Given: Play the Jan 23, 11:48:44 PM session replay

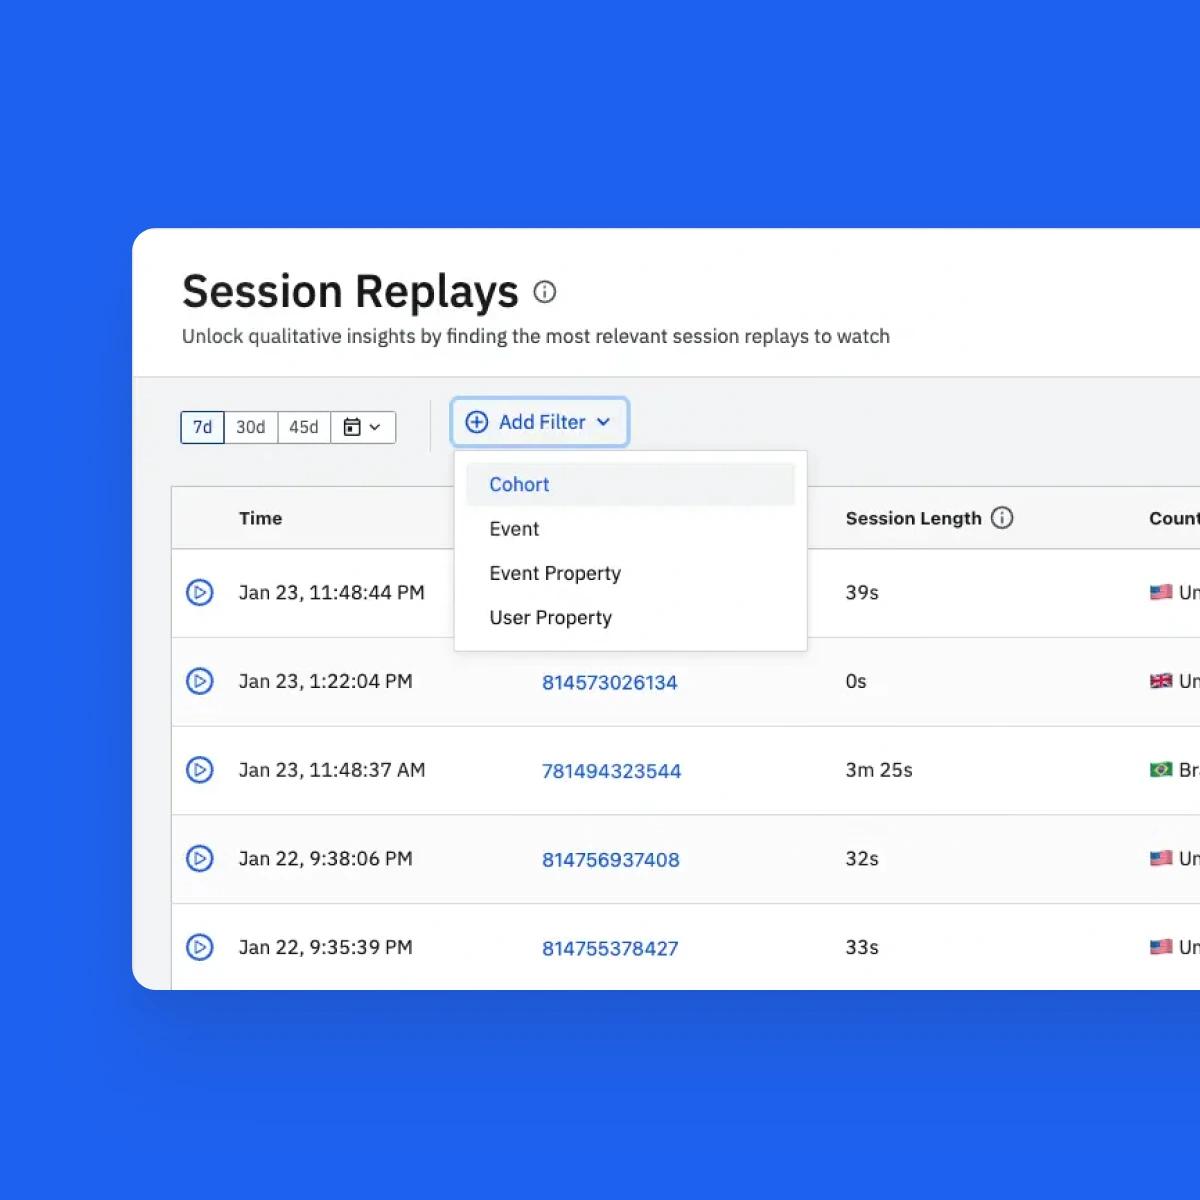Looking at the screenshot, I should click(x=200, y=593).
